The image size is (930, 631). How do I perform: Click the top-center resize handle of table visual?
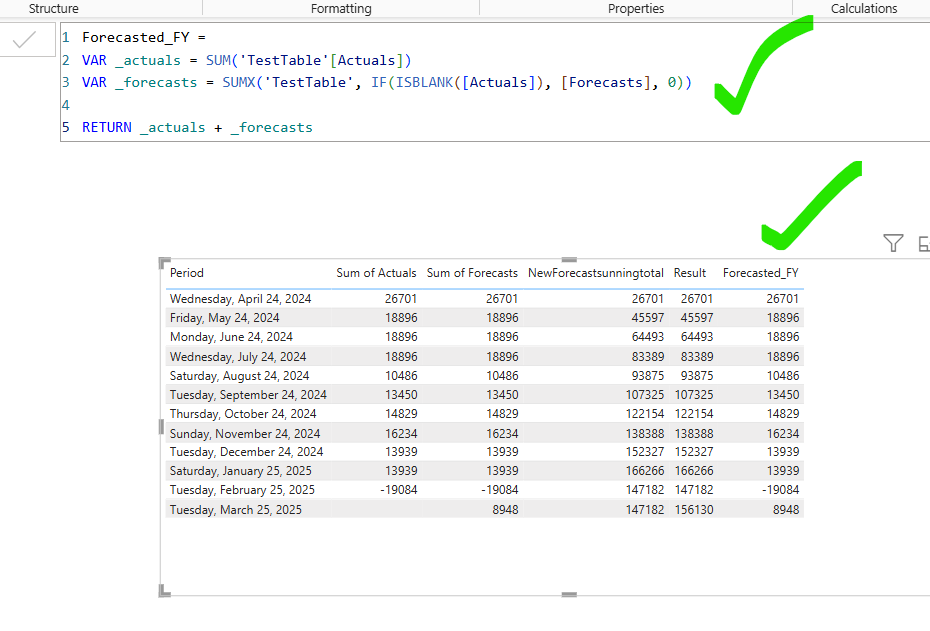pyautogui.click(x=569, y=260)
